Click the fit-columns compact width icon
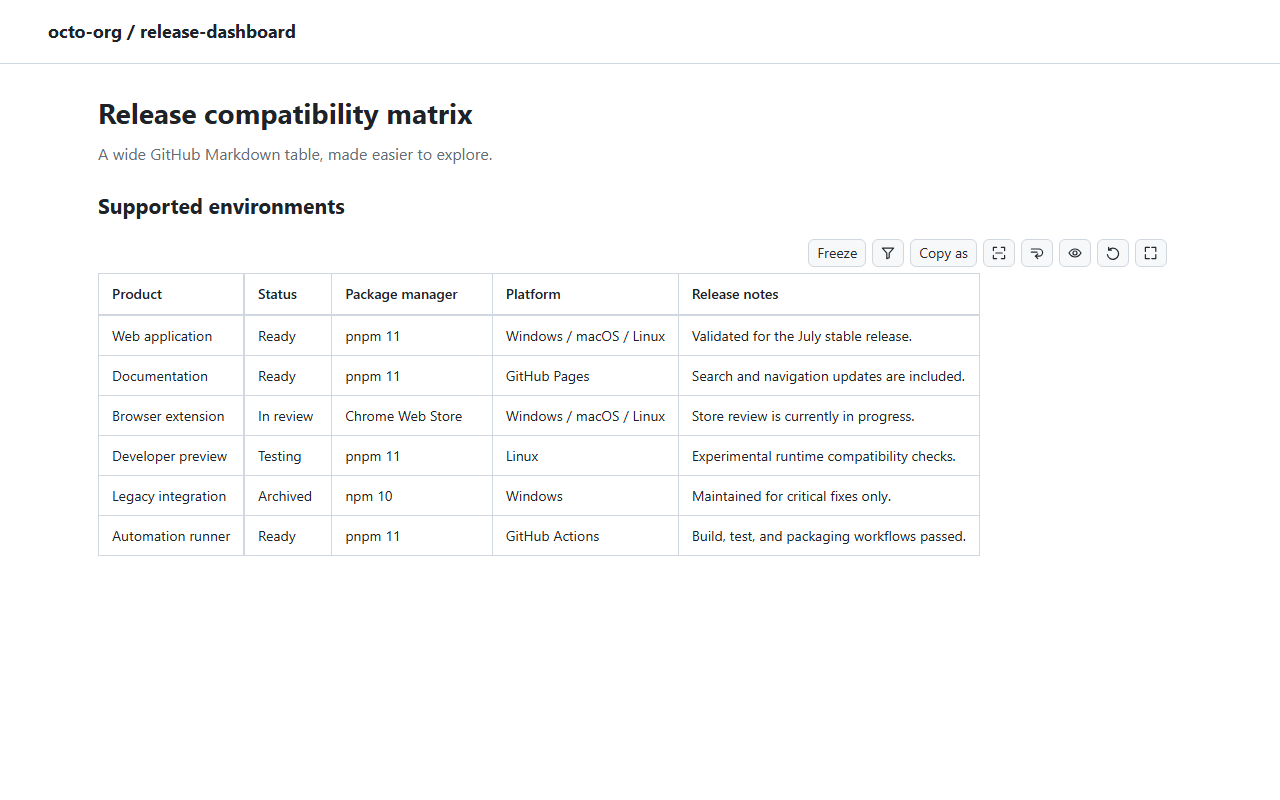1280x800 pixels. 999,253
